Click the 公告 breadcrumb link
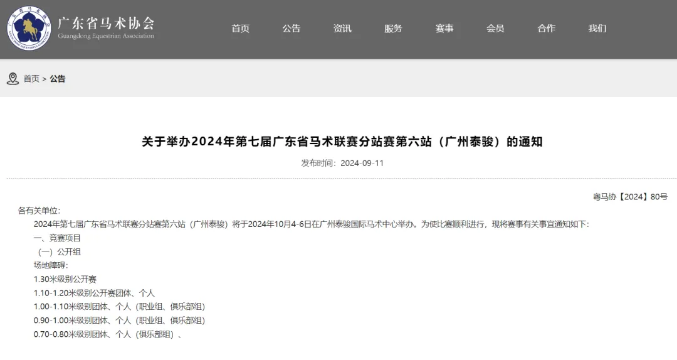 point(57,79)
